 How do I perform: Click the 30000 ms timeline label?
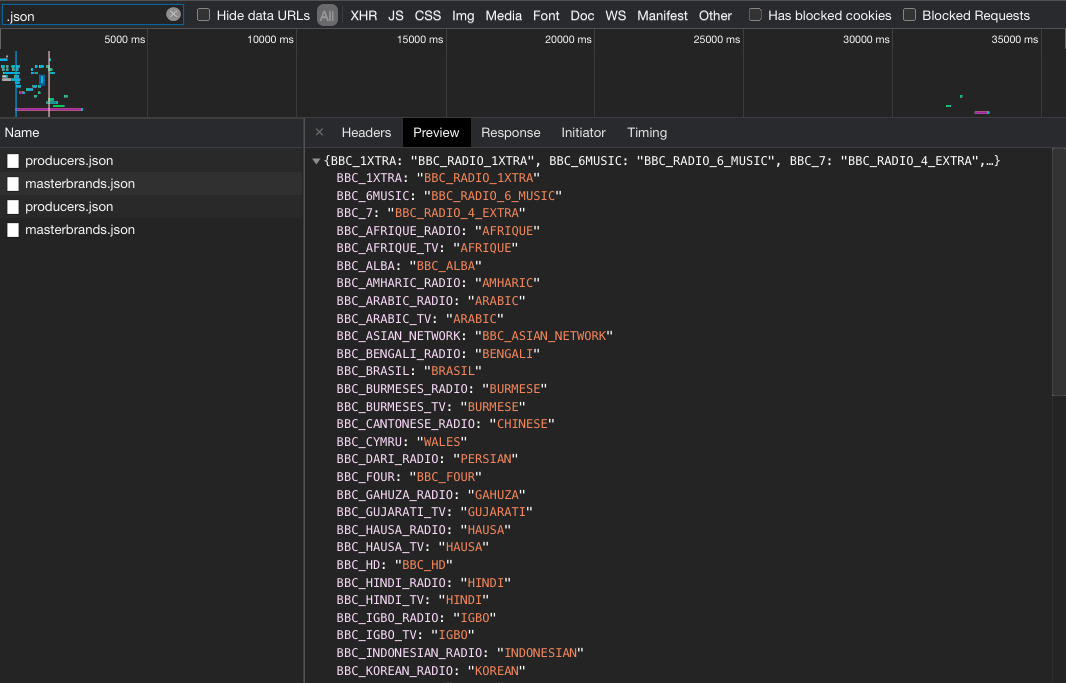[866, 39]
